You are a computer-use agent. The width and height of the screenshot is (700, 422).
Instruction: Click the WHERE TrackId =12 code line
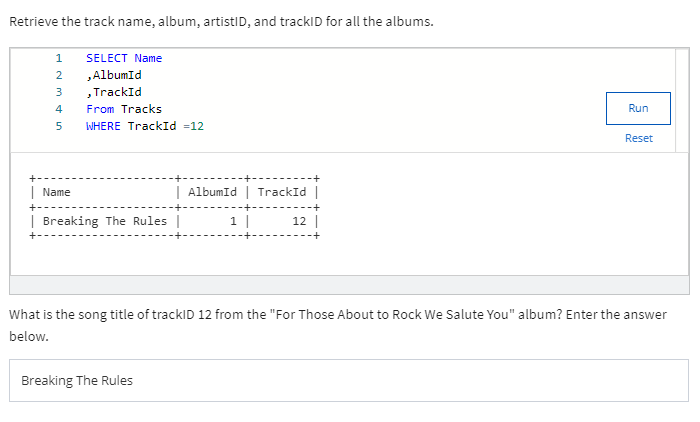coord(145,126)
